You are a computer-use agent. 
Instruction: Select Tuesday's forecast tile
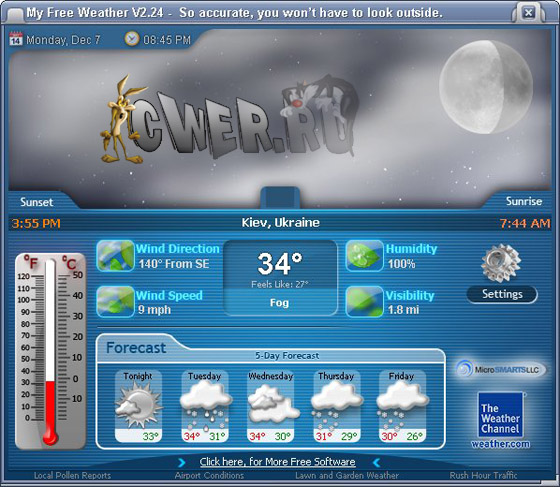205,406
